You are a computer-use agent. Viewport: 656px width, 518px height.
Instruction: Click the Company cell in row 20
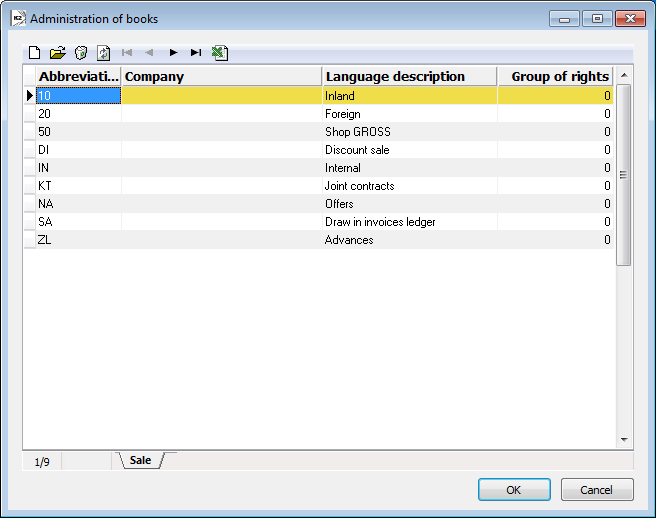[x=222, y=114]
